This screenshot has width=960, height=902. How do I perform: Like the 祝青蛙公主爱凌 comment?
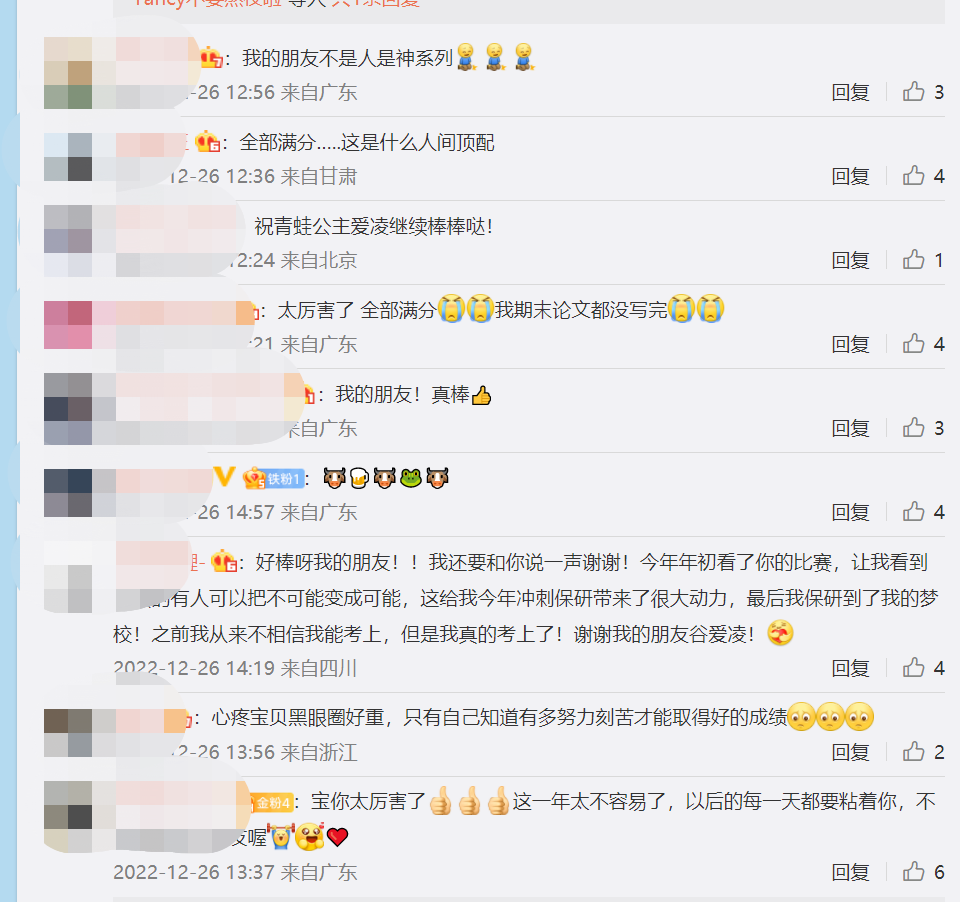click(x=913, y=260)
